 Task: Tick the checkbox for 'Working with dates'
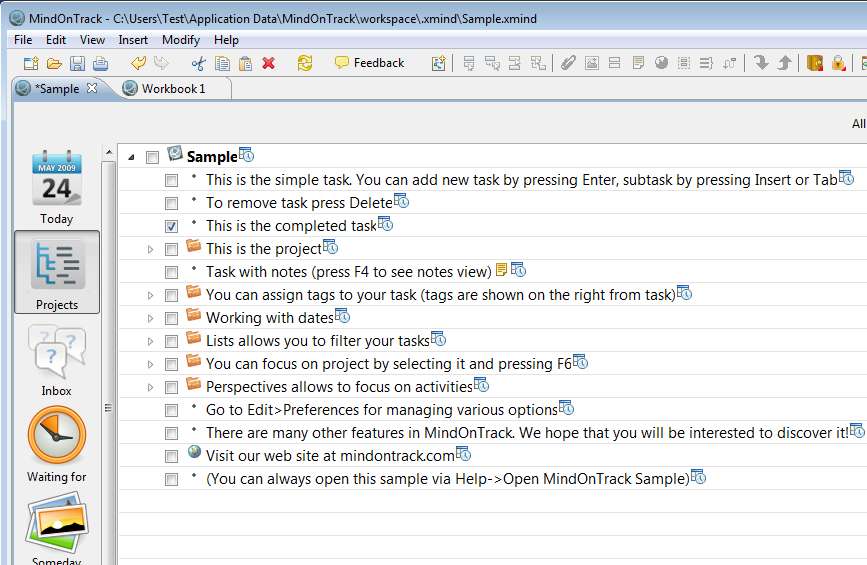pyautogui.click(x=172, y=318)
